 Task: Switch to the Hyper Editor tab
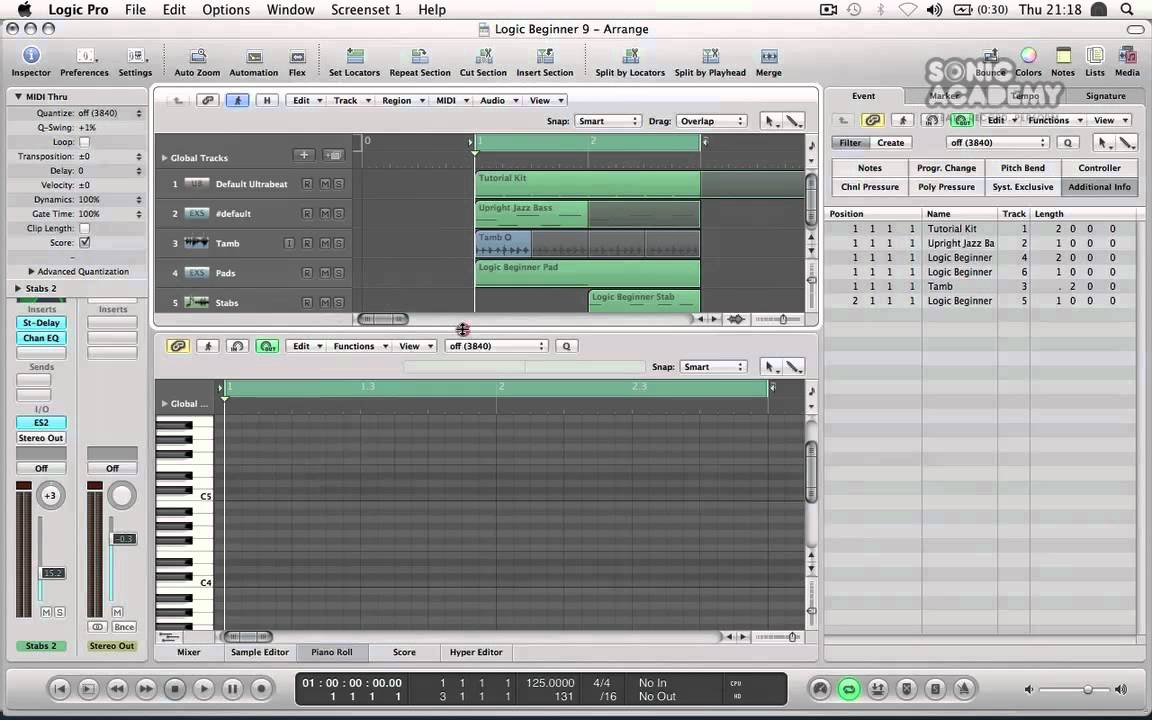click(x=476, y=652)
